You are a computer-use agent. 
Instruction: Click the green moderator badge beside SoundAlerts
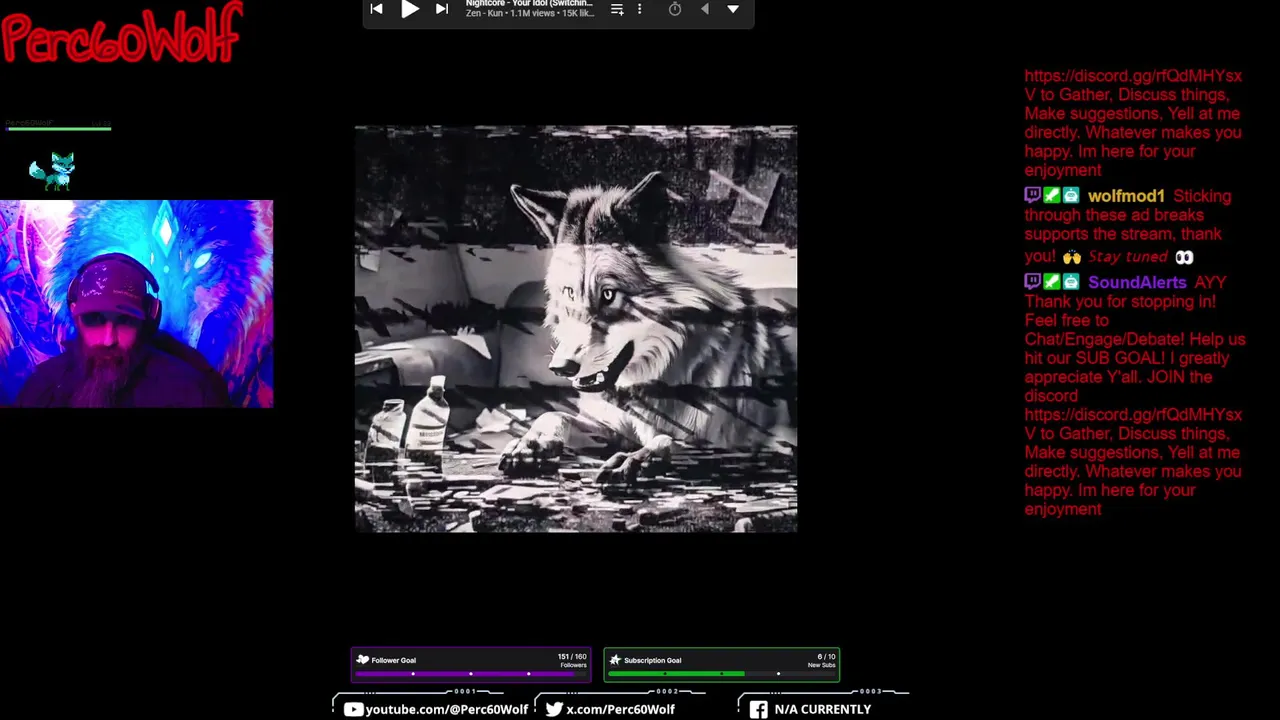click(1052, 282)
